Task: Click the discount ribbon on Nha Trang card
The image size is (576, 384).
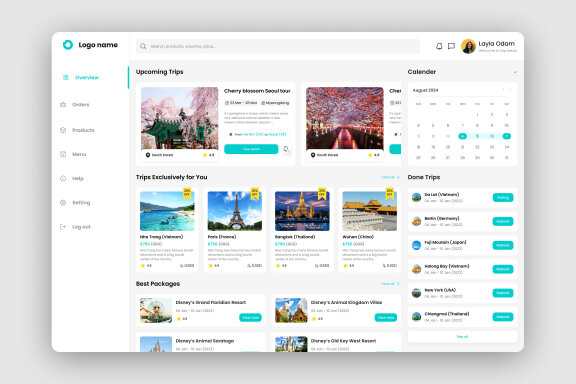Action: pyautogui.click(x=187, y=193)
